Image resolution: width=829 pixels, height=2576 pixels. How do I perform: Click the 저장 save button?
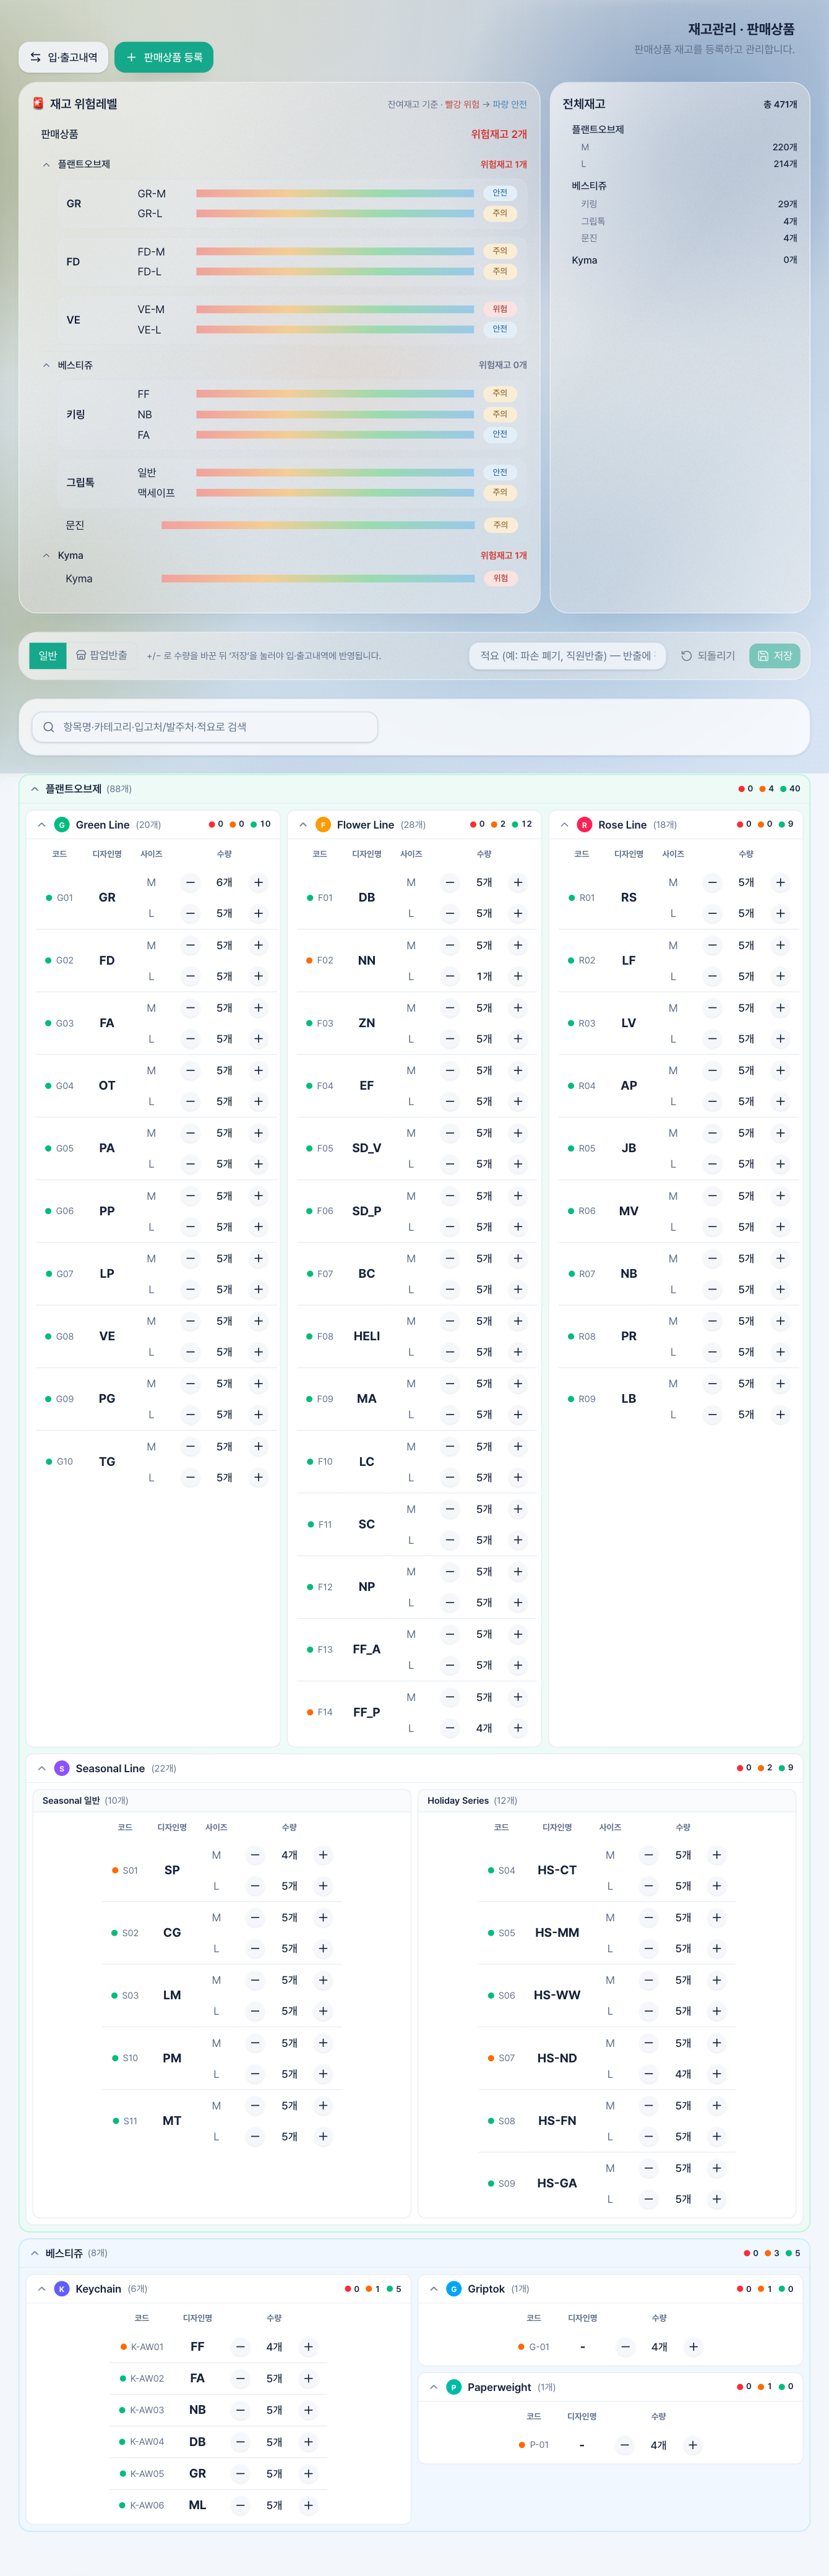click(x=775, y=656)
